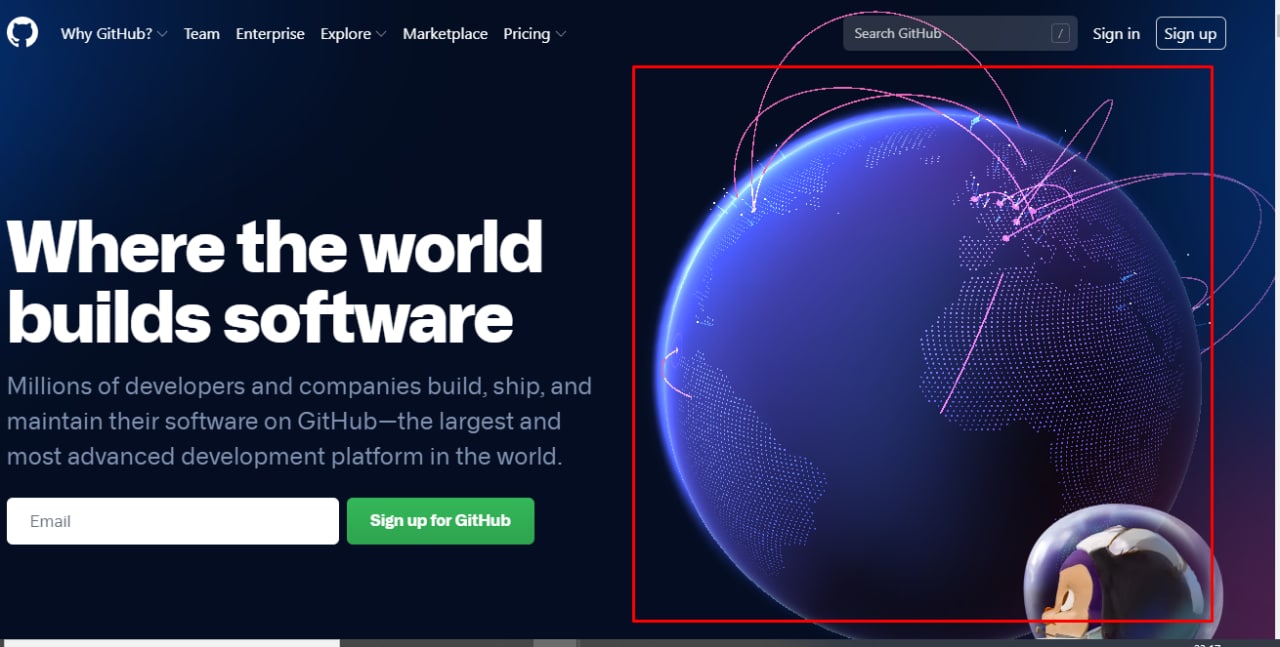Go to Enterprise in navigation
The image size is (1280, 647).
click(x=270, y=34)
